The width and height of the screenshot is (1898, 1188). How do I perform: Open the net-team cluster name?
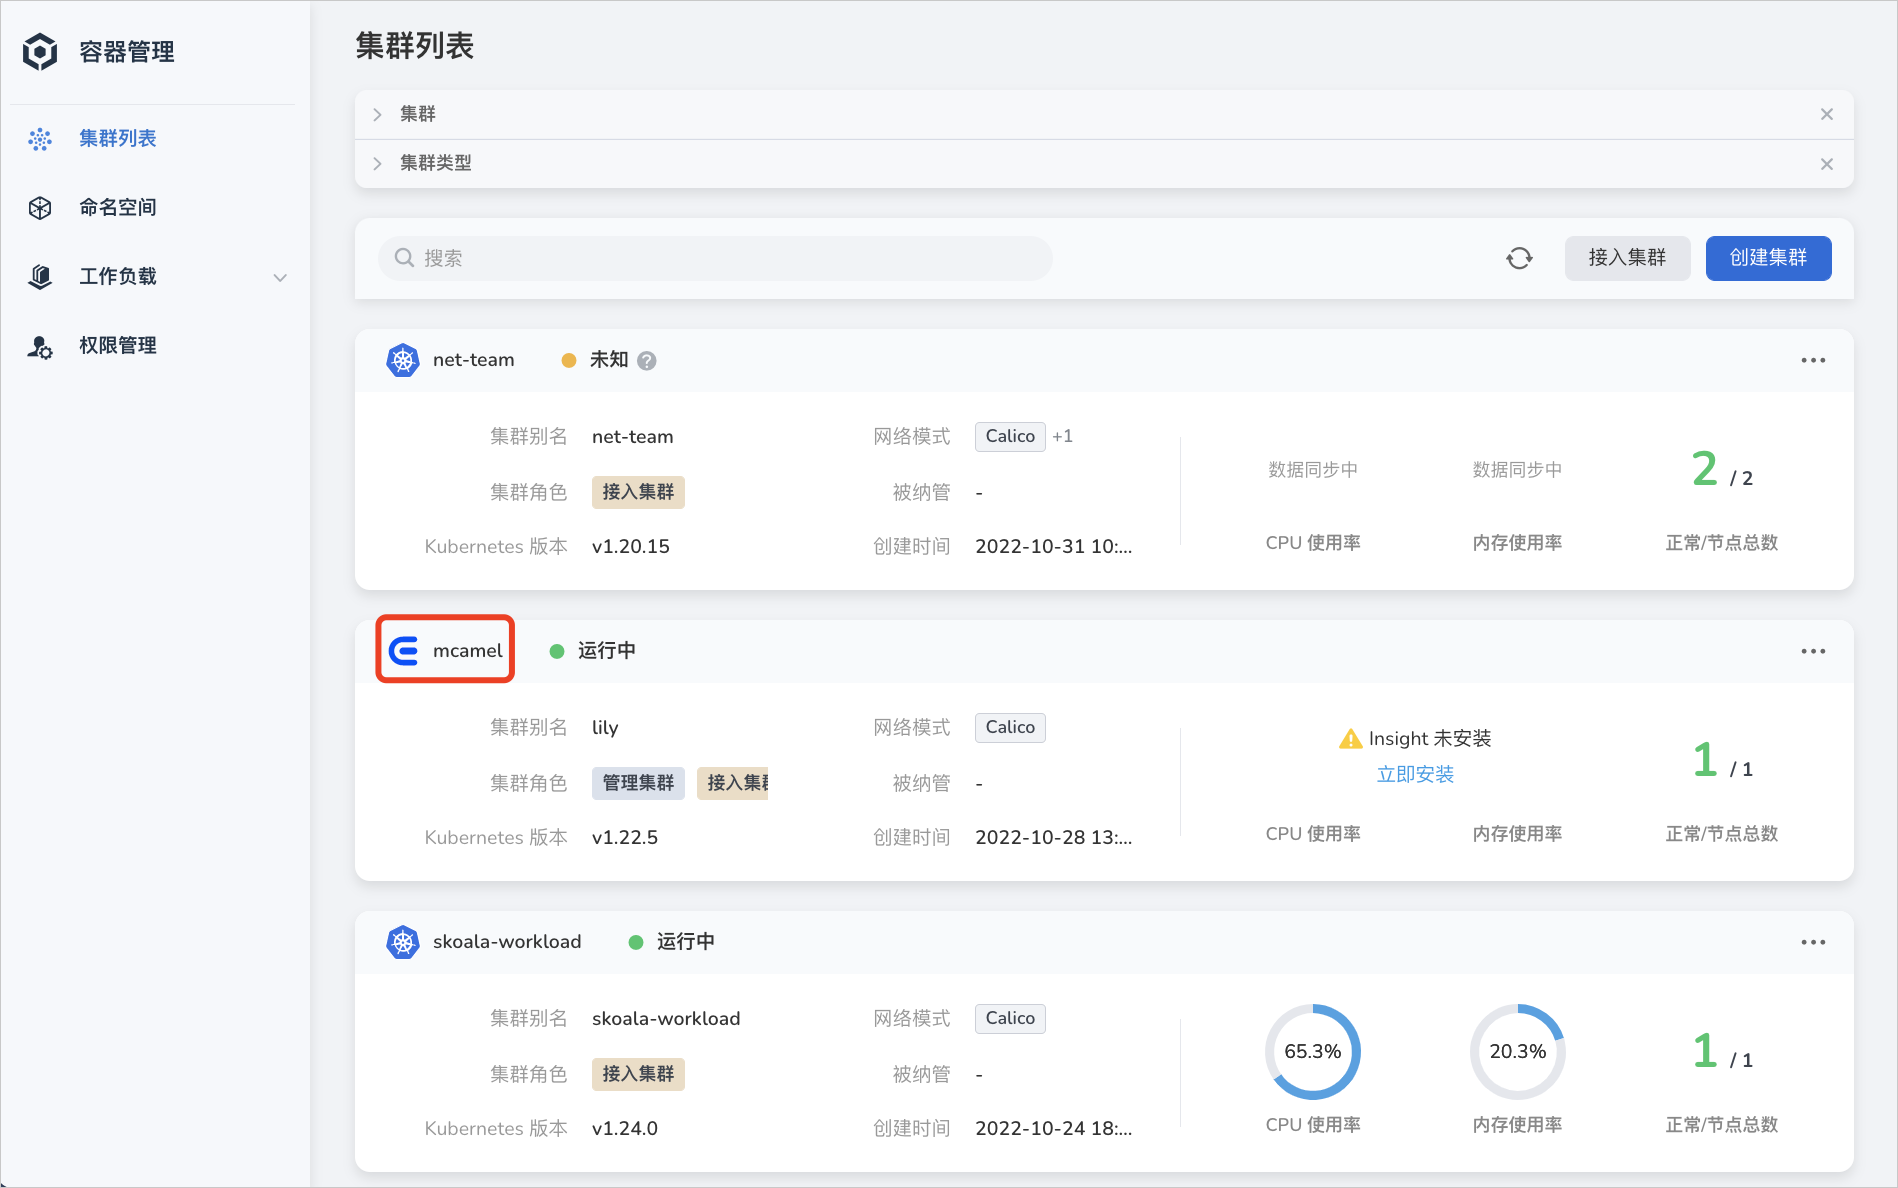(473, 360)
